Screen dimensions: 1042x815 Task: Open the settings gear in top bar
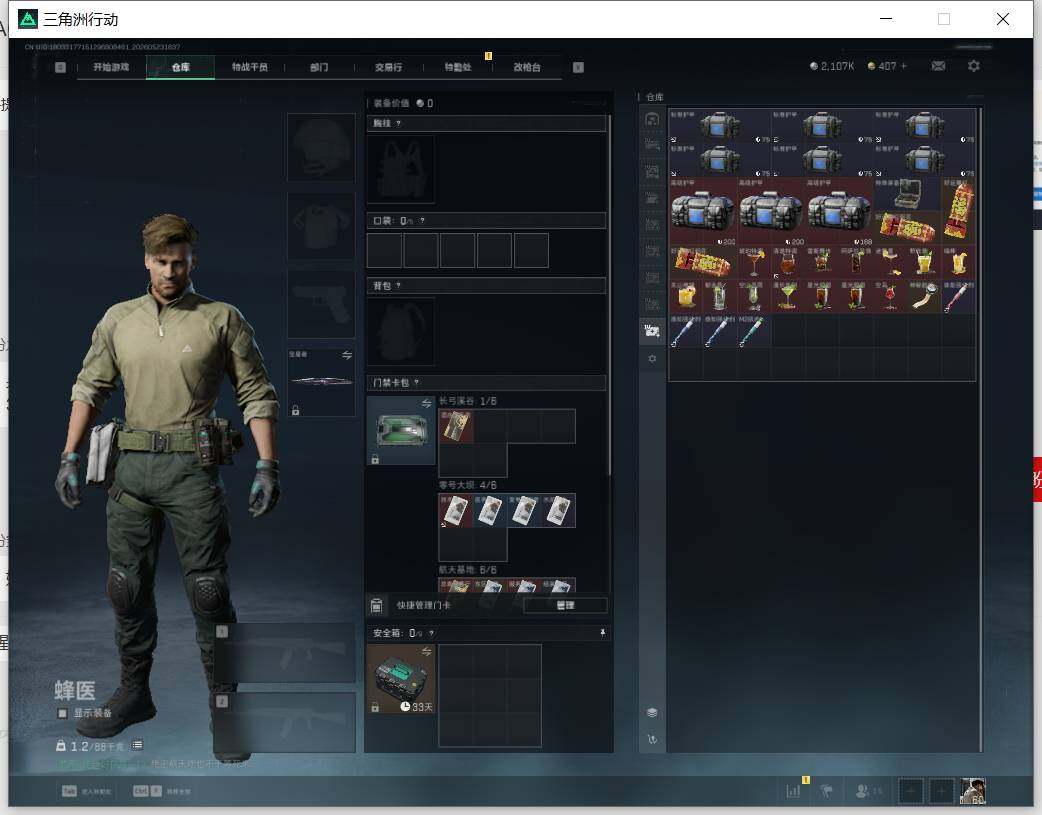974,66
